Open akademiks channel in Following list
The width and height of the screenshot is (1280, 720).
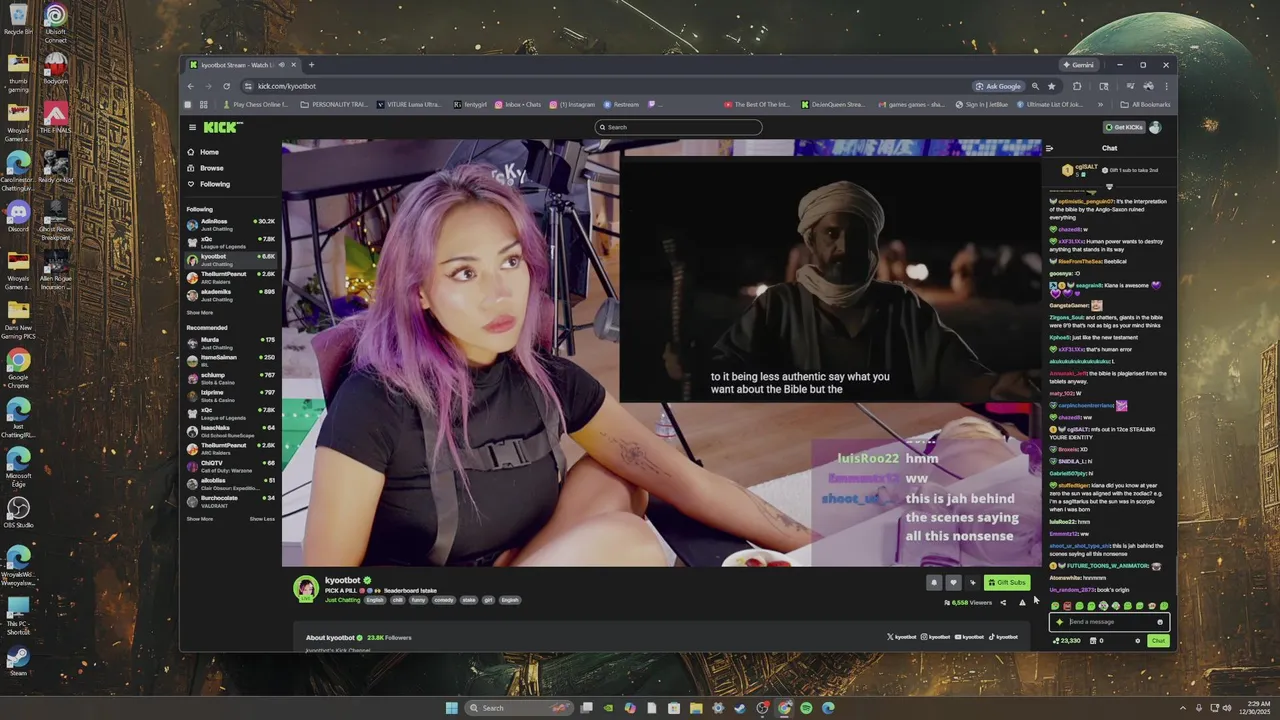(230, 295)
